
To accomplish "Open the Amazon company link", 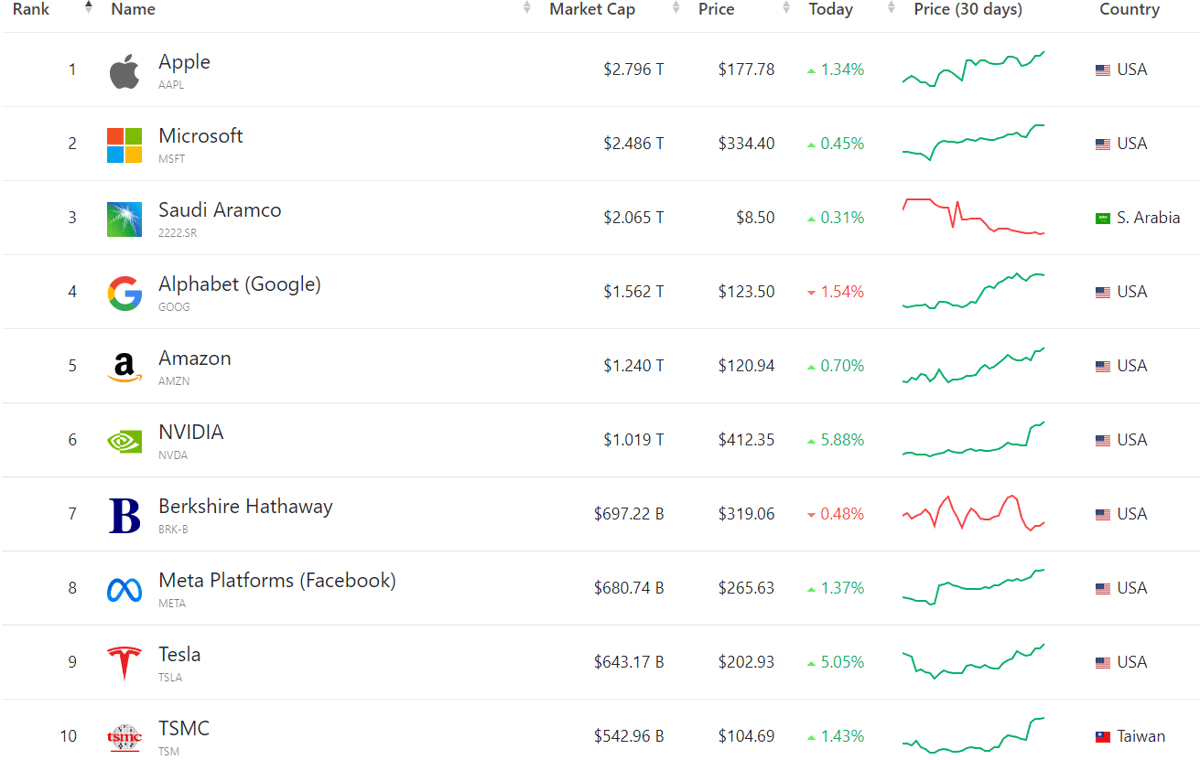I will 195,358.
